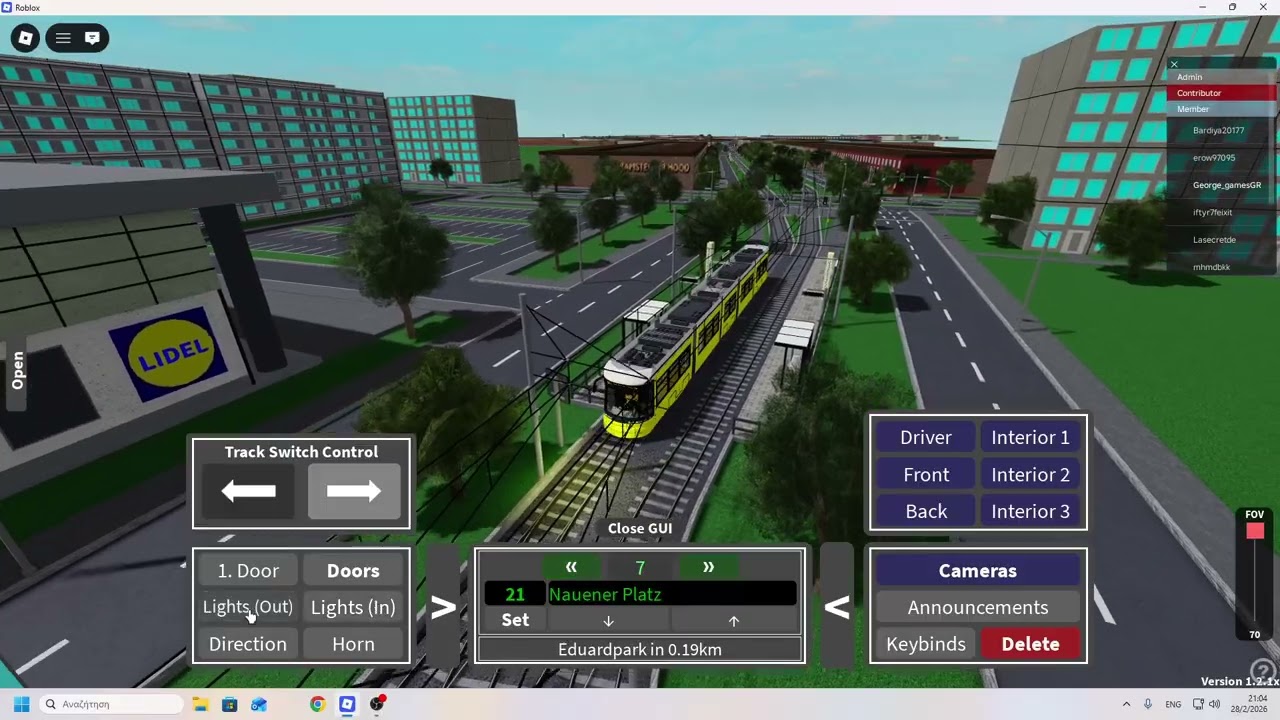Viewport: 1280px width, 720px height.
Task: Open Outlook from the taskbar
Action: coord(259,704)
